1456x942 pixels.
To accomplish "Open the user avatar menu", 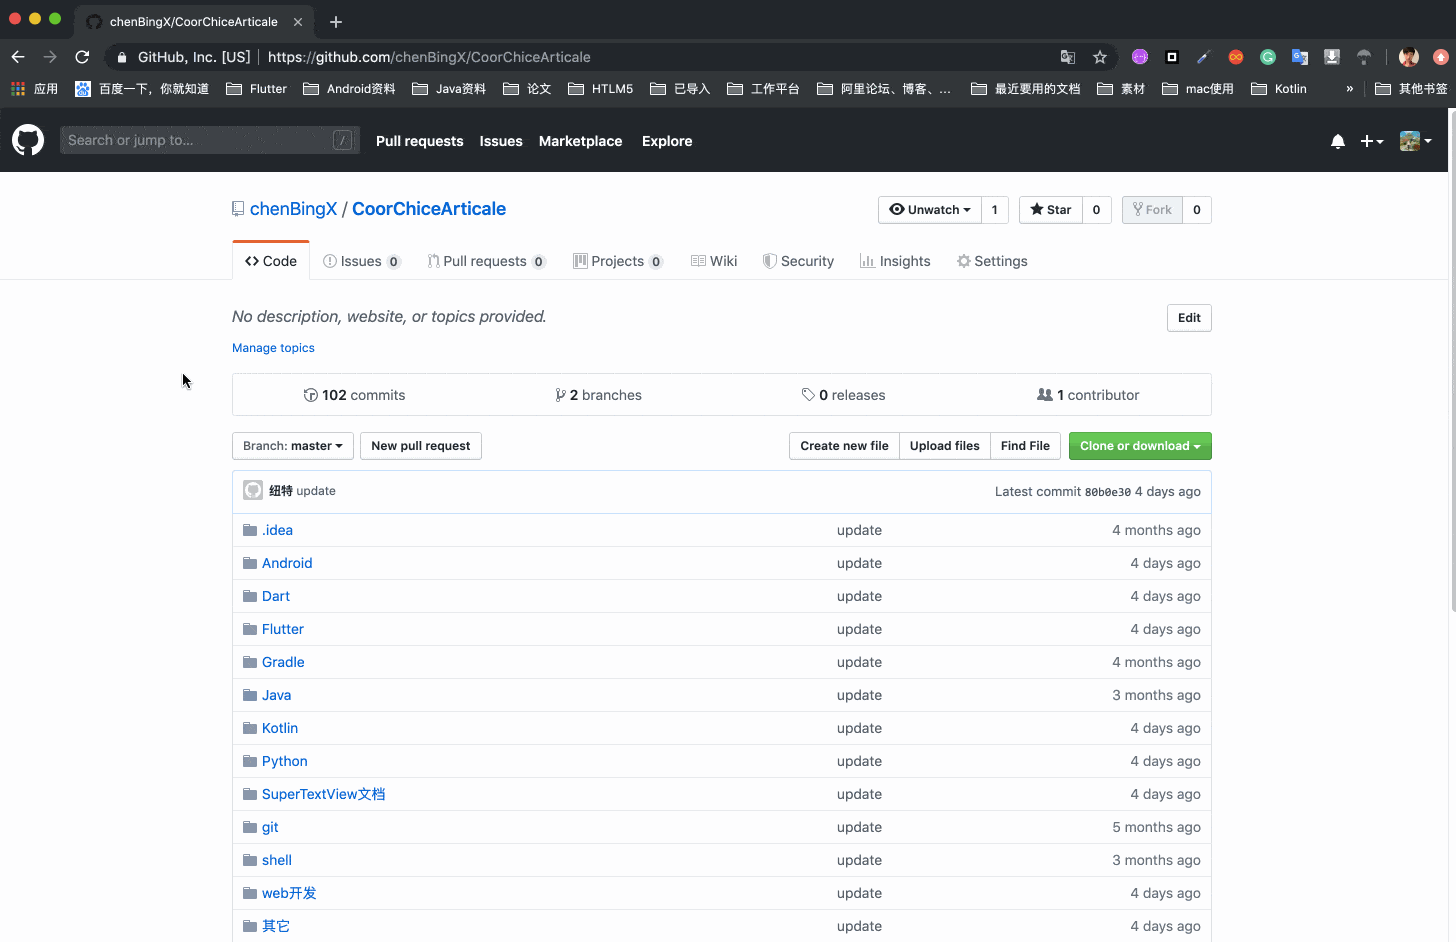I will tap(1415, 141).
